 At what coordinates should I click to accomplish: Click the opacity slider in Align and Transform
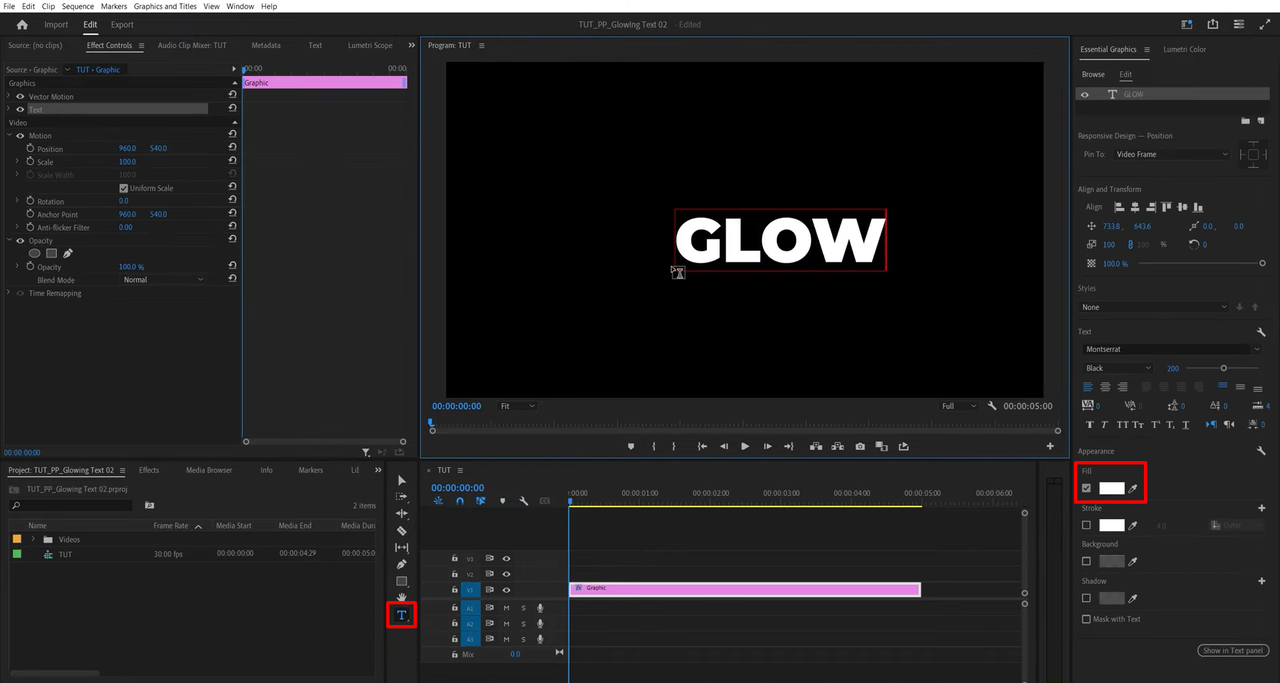(1201, 263)
